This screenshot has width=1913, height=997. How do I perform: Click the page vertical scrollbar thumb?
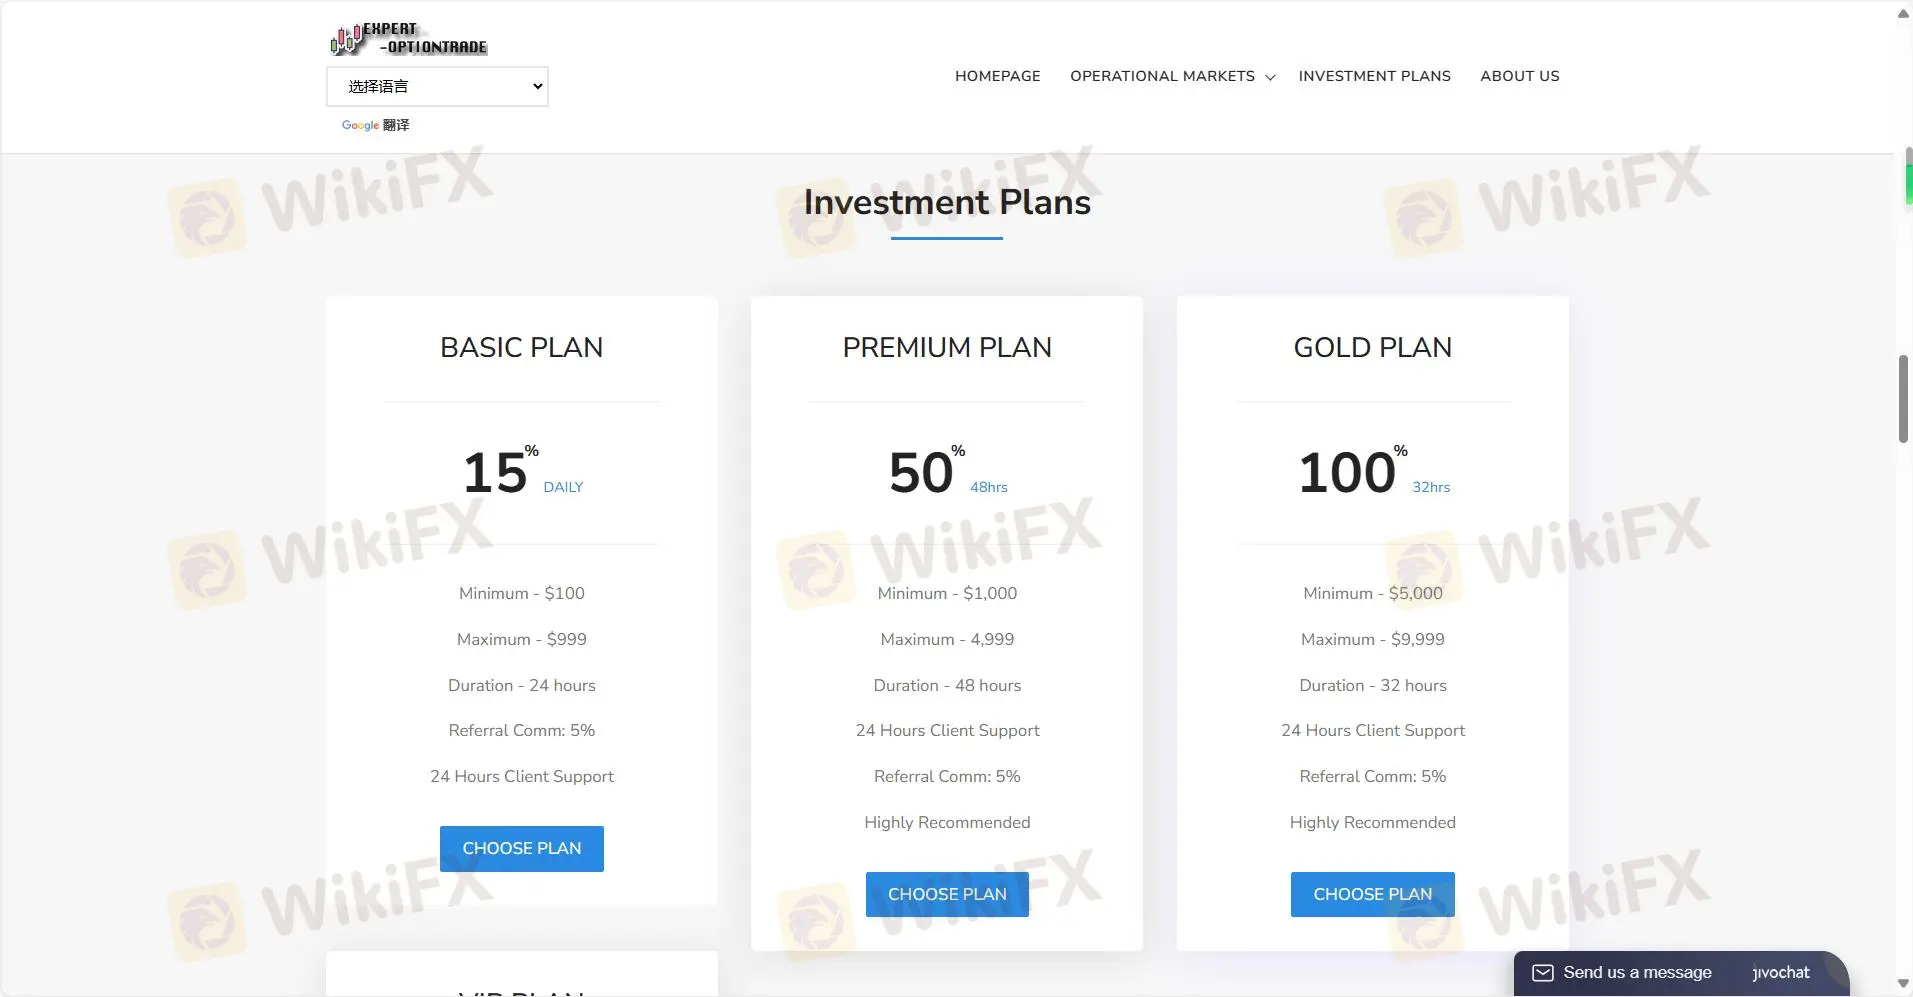tap(1903, 398)
